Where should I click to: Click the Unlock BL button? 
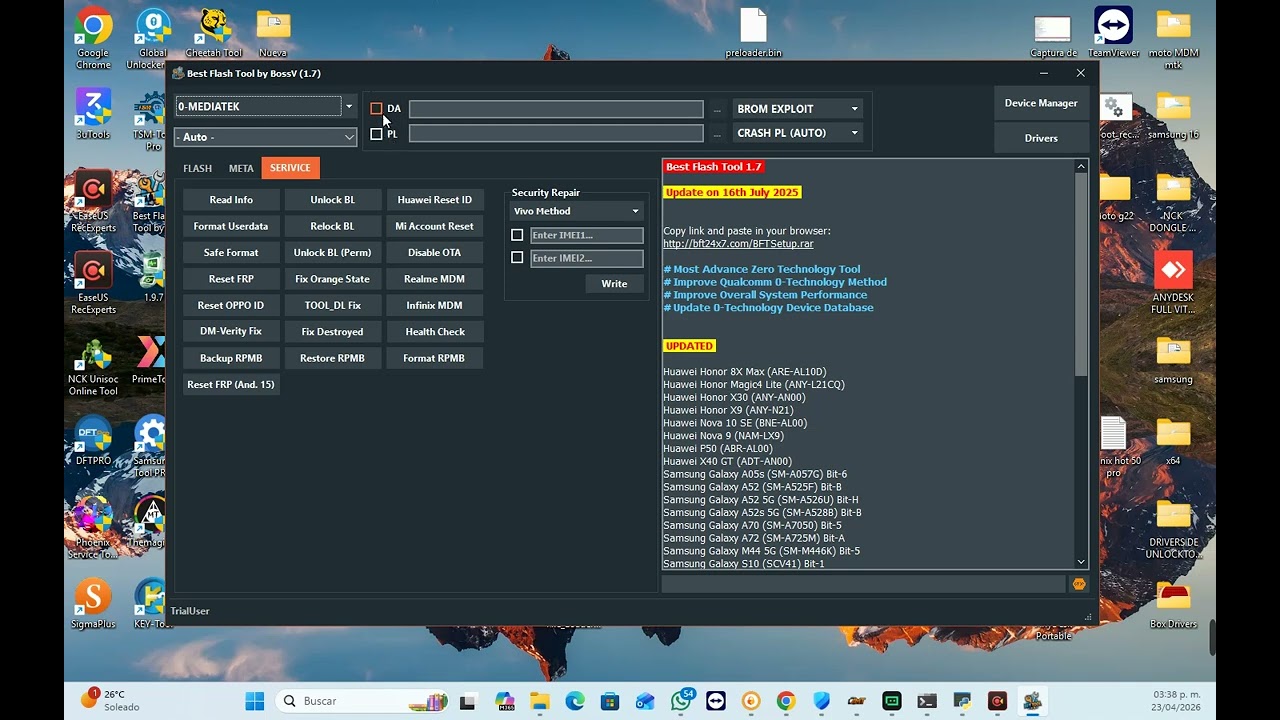coord(333,200)
